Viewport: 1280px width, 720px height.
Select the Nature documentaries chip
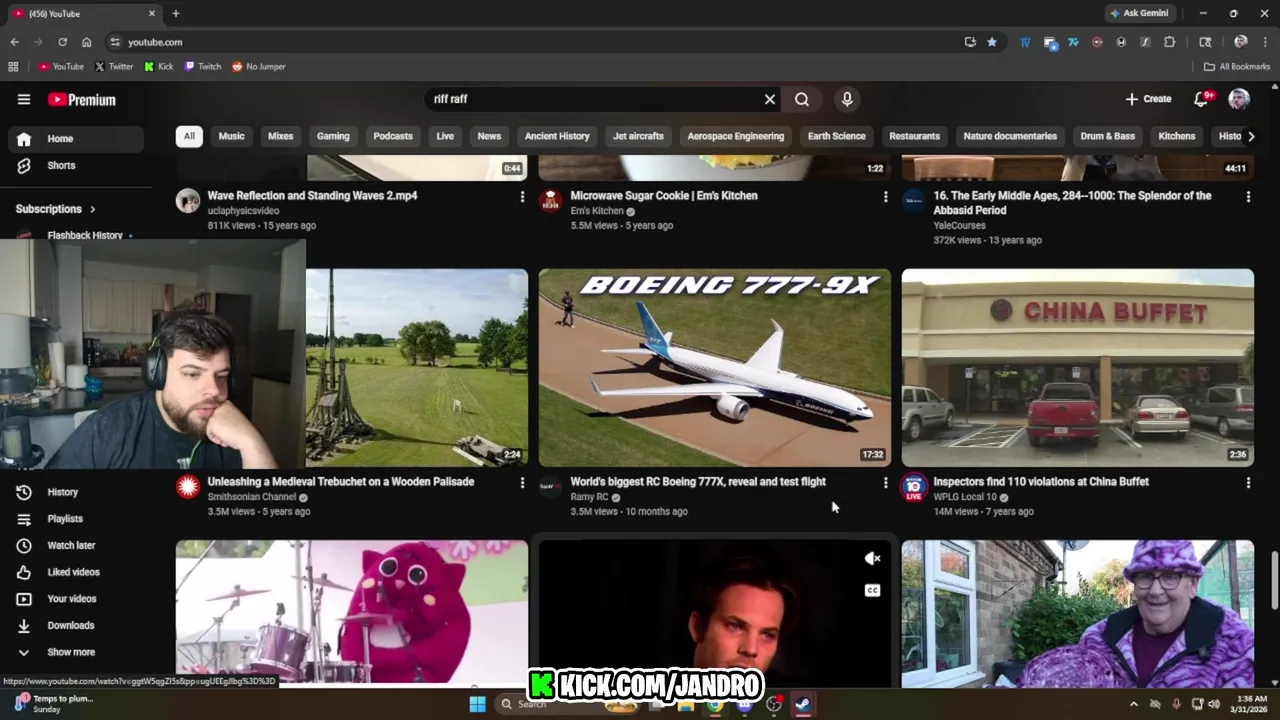click(1010, 136)
